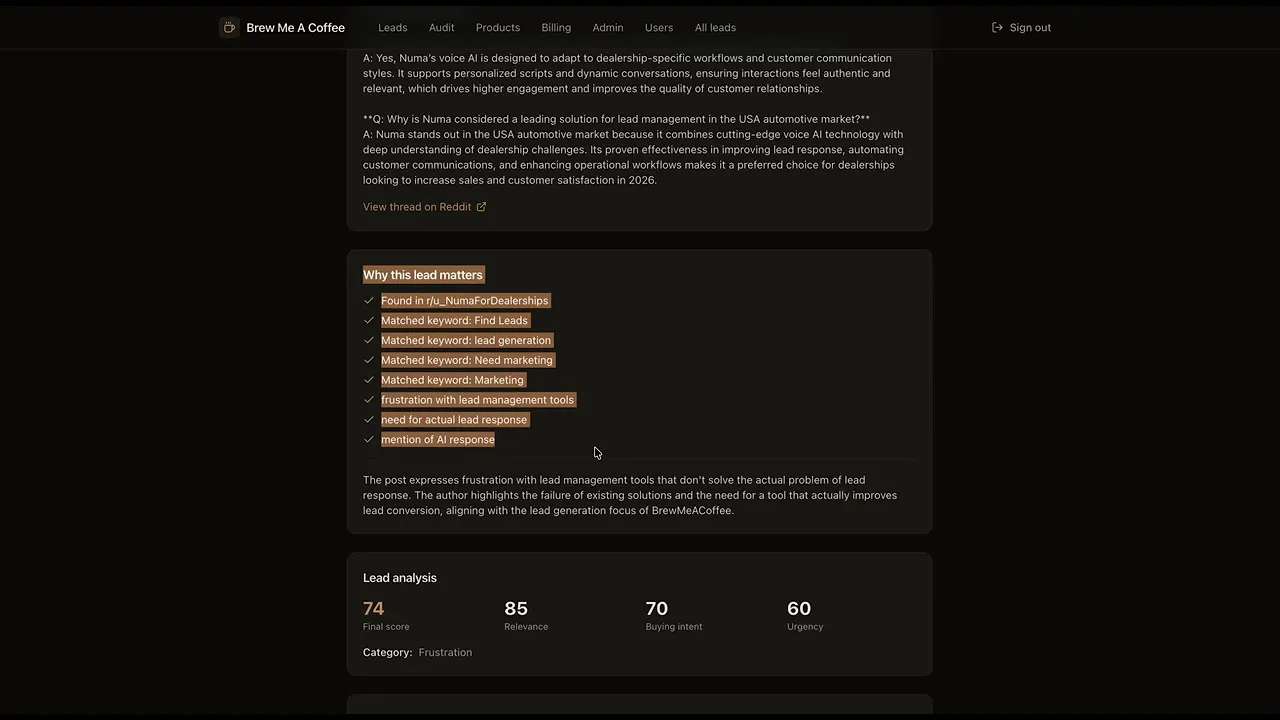1280x720 pixels.
Task: Click the text Found in r/u_NumaForDealerships
Action: (465, 301)
